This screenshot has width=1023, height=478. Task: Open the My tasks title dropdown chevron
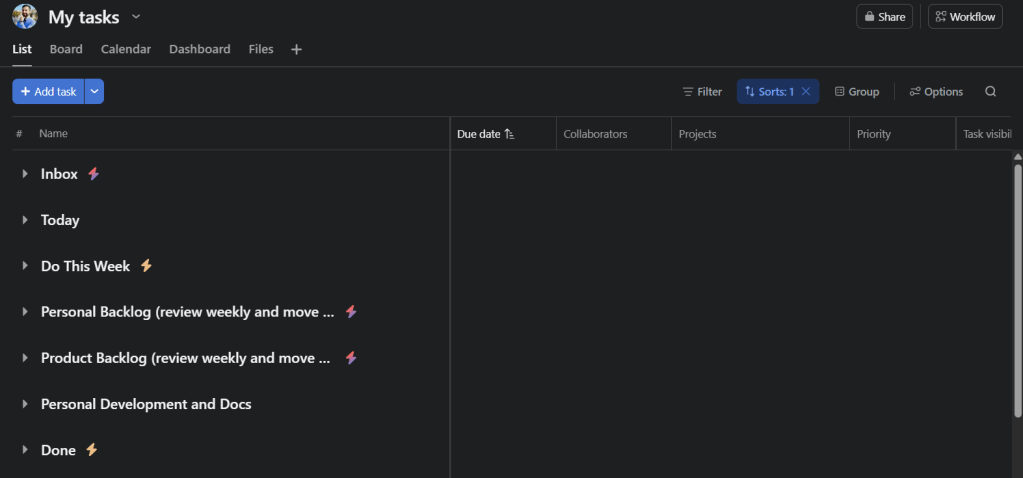(x=136, y=17)
